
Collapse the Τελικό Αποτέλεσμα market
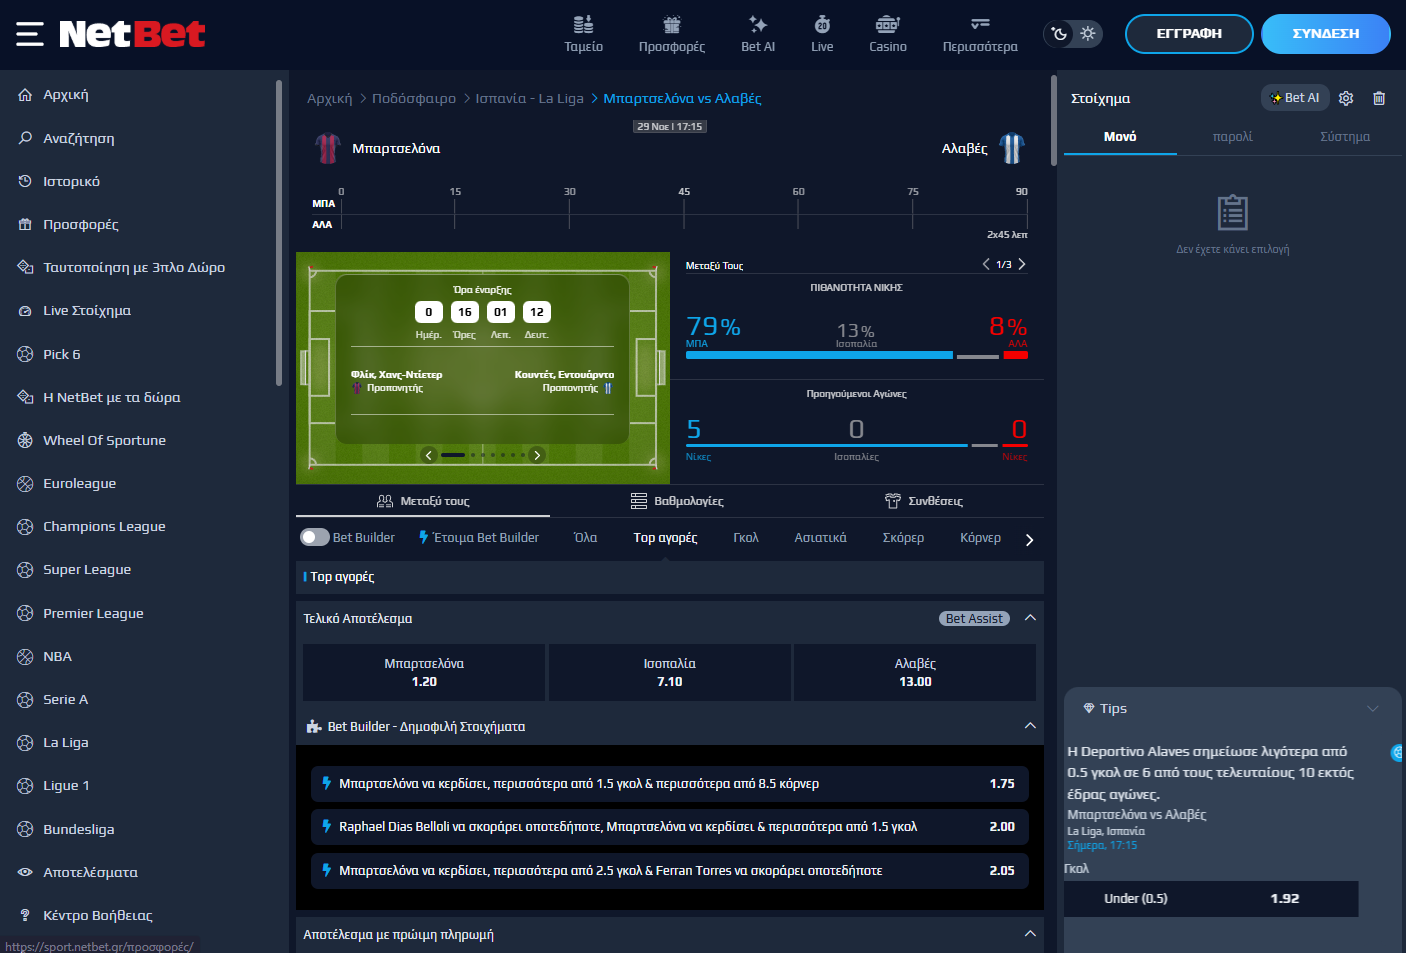point(1030,618)
